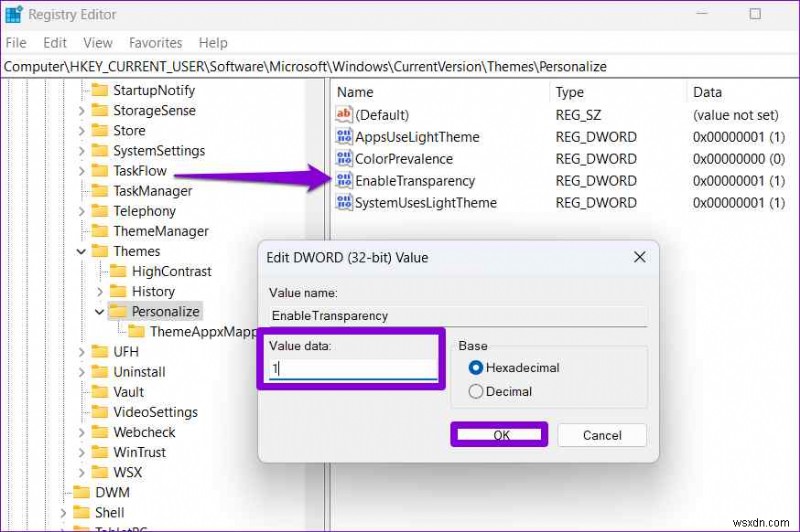Expand the History tree node
Image resolution: width=800 pixels, height=532 pixels.
coord(100,291)
